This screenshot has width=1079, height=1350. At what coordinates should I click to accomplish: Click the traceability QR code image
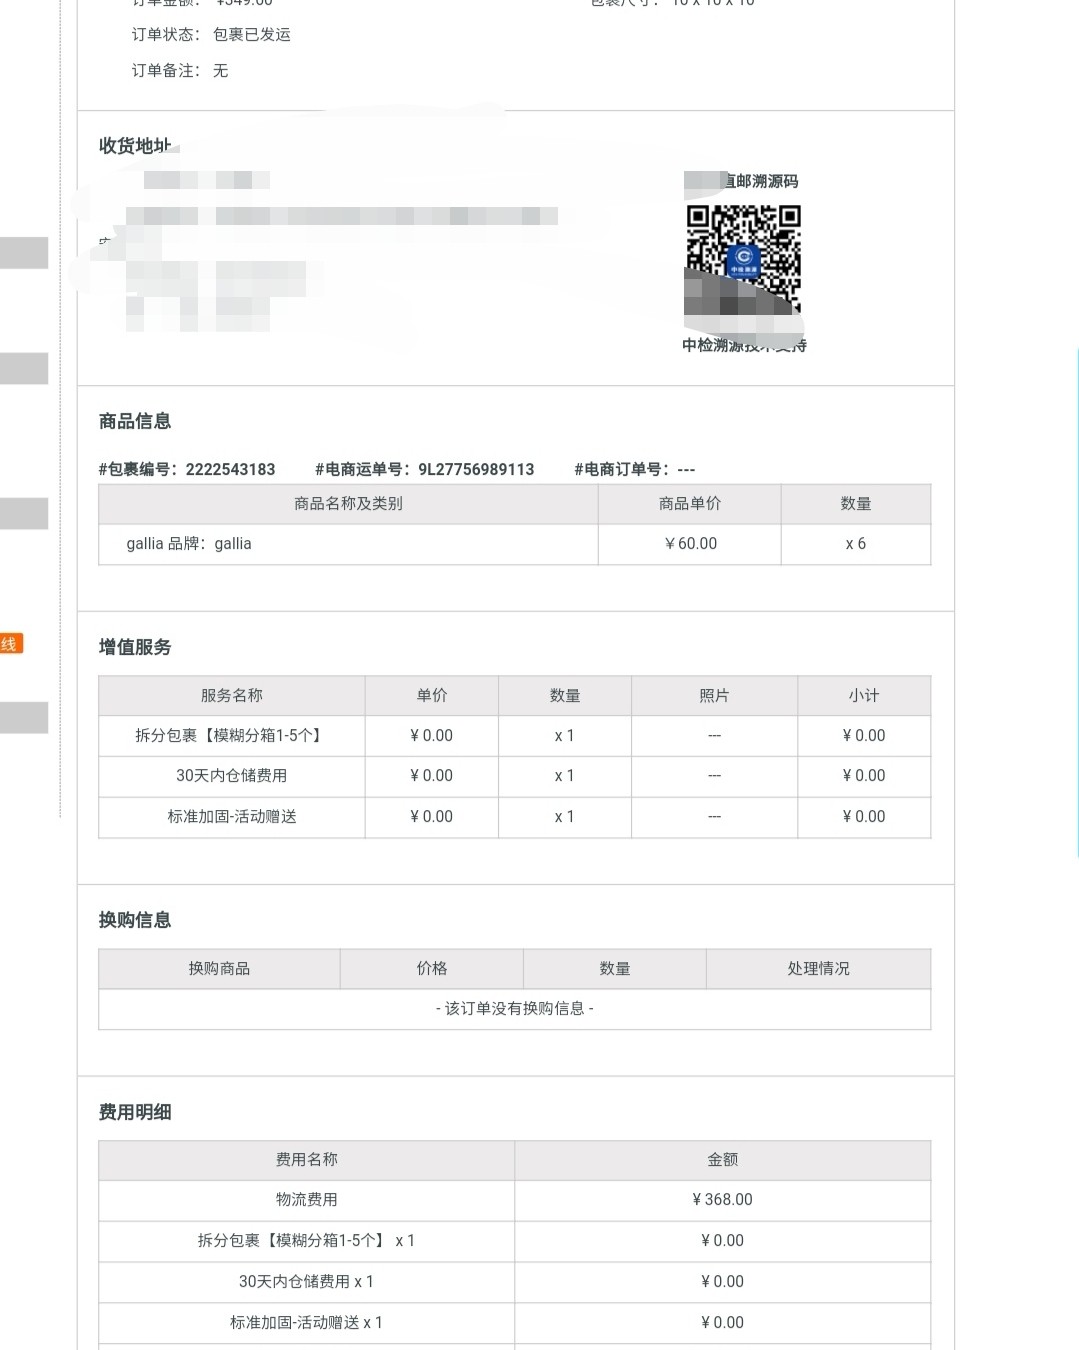(743, 262)
